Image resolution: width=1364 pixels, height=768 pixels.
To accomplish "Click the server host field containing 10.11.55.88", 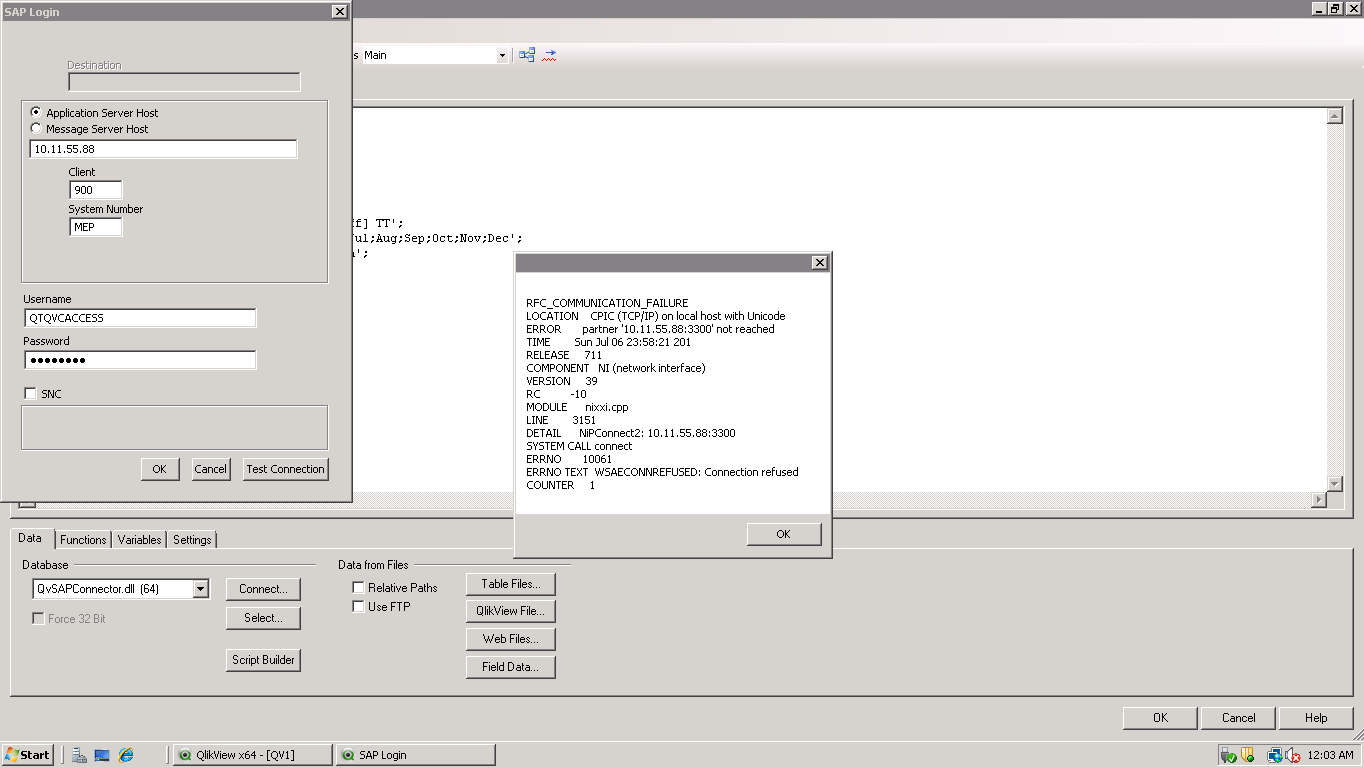I will pos(163,149).
